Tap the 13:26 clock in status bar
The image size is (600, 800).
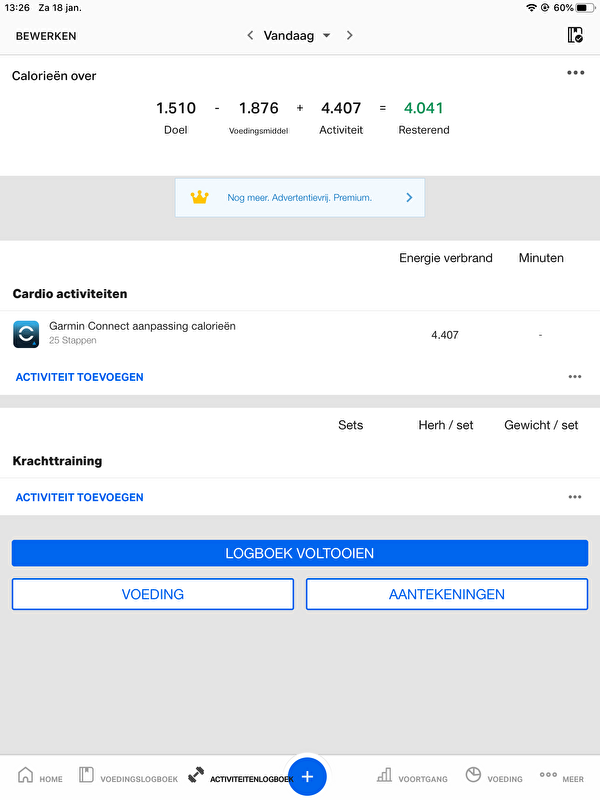pos(17,8)
